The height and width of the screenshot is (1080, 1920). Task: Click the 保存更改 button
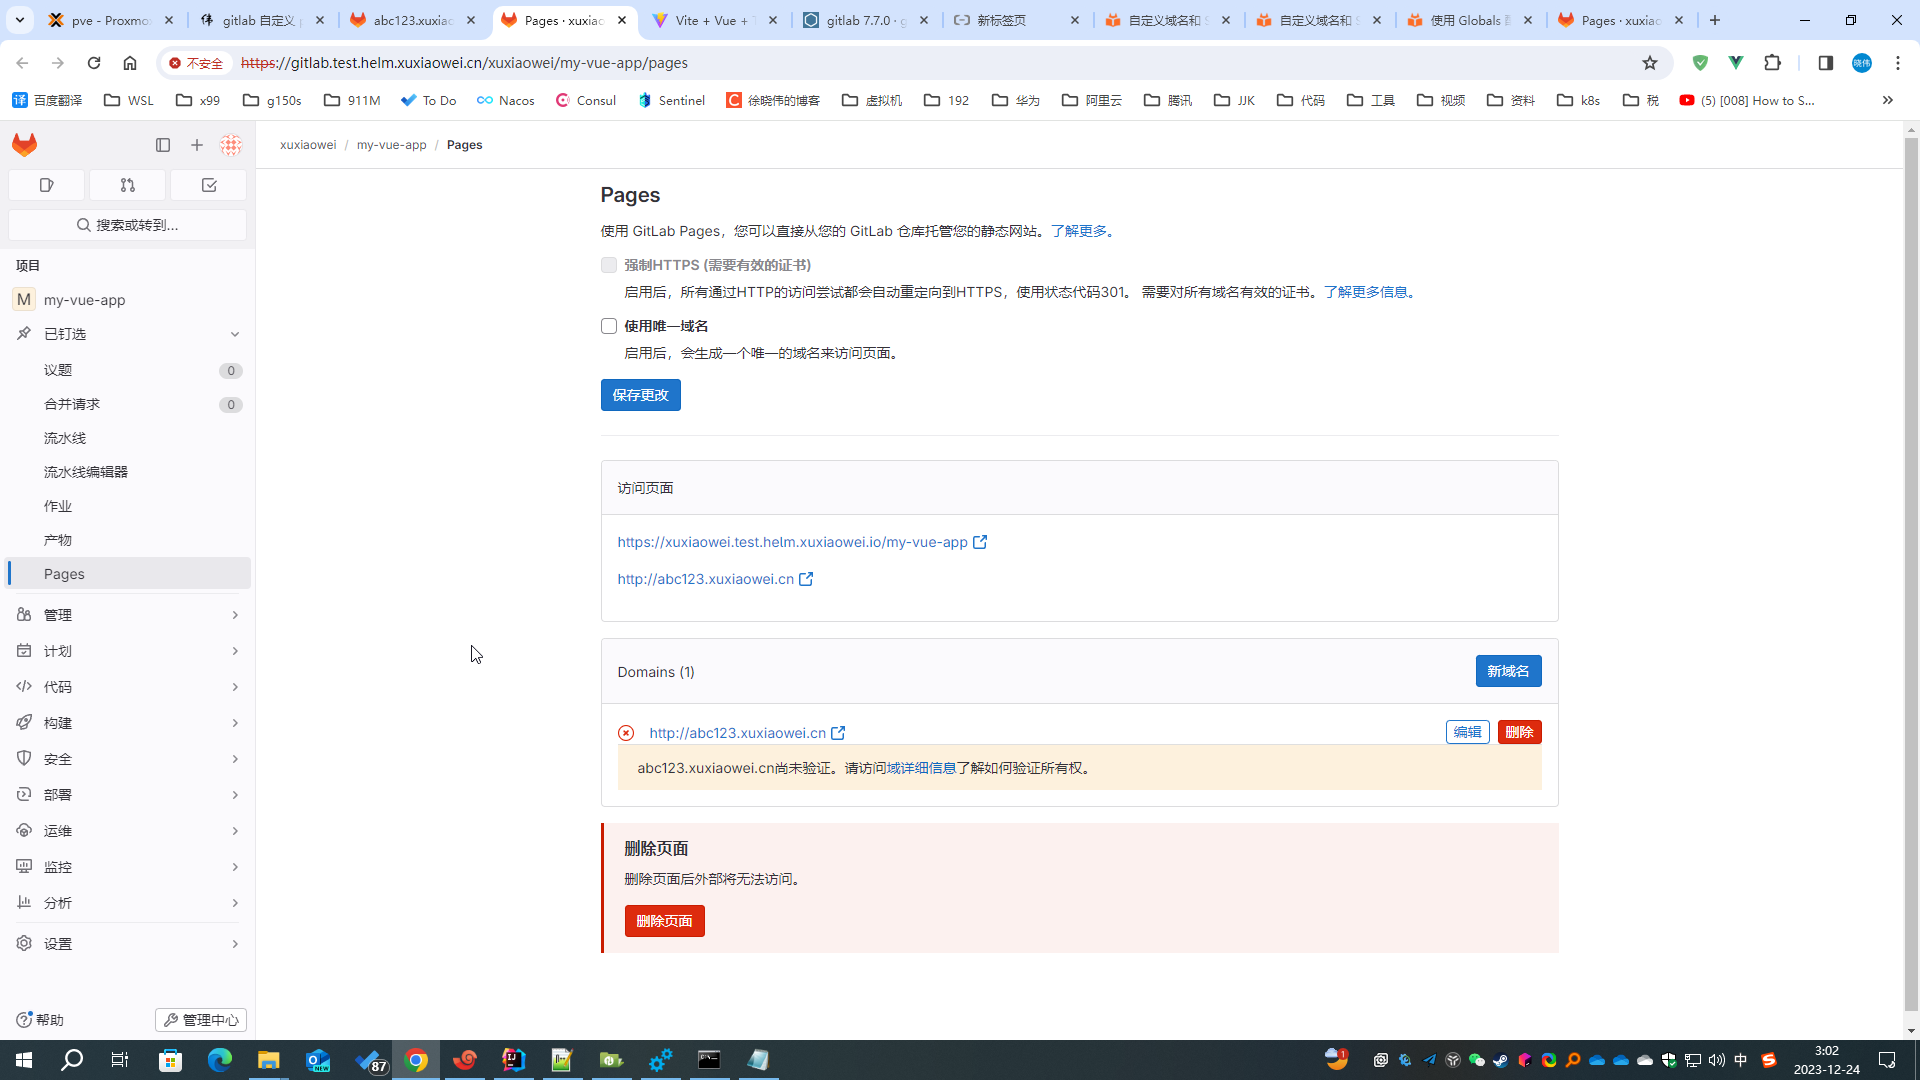click(x=640, y=395)
